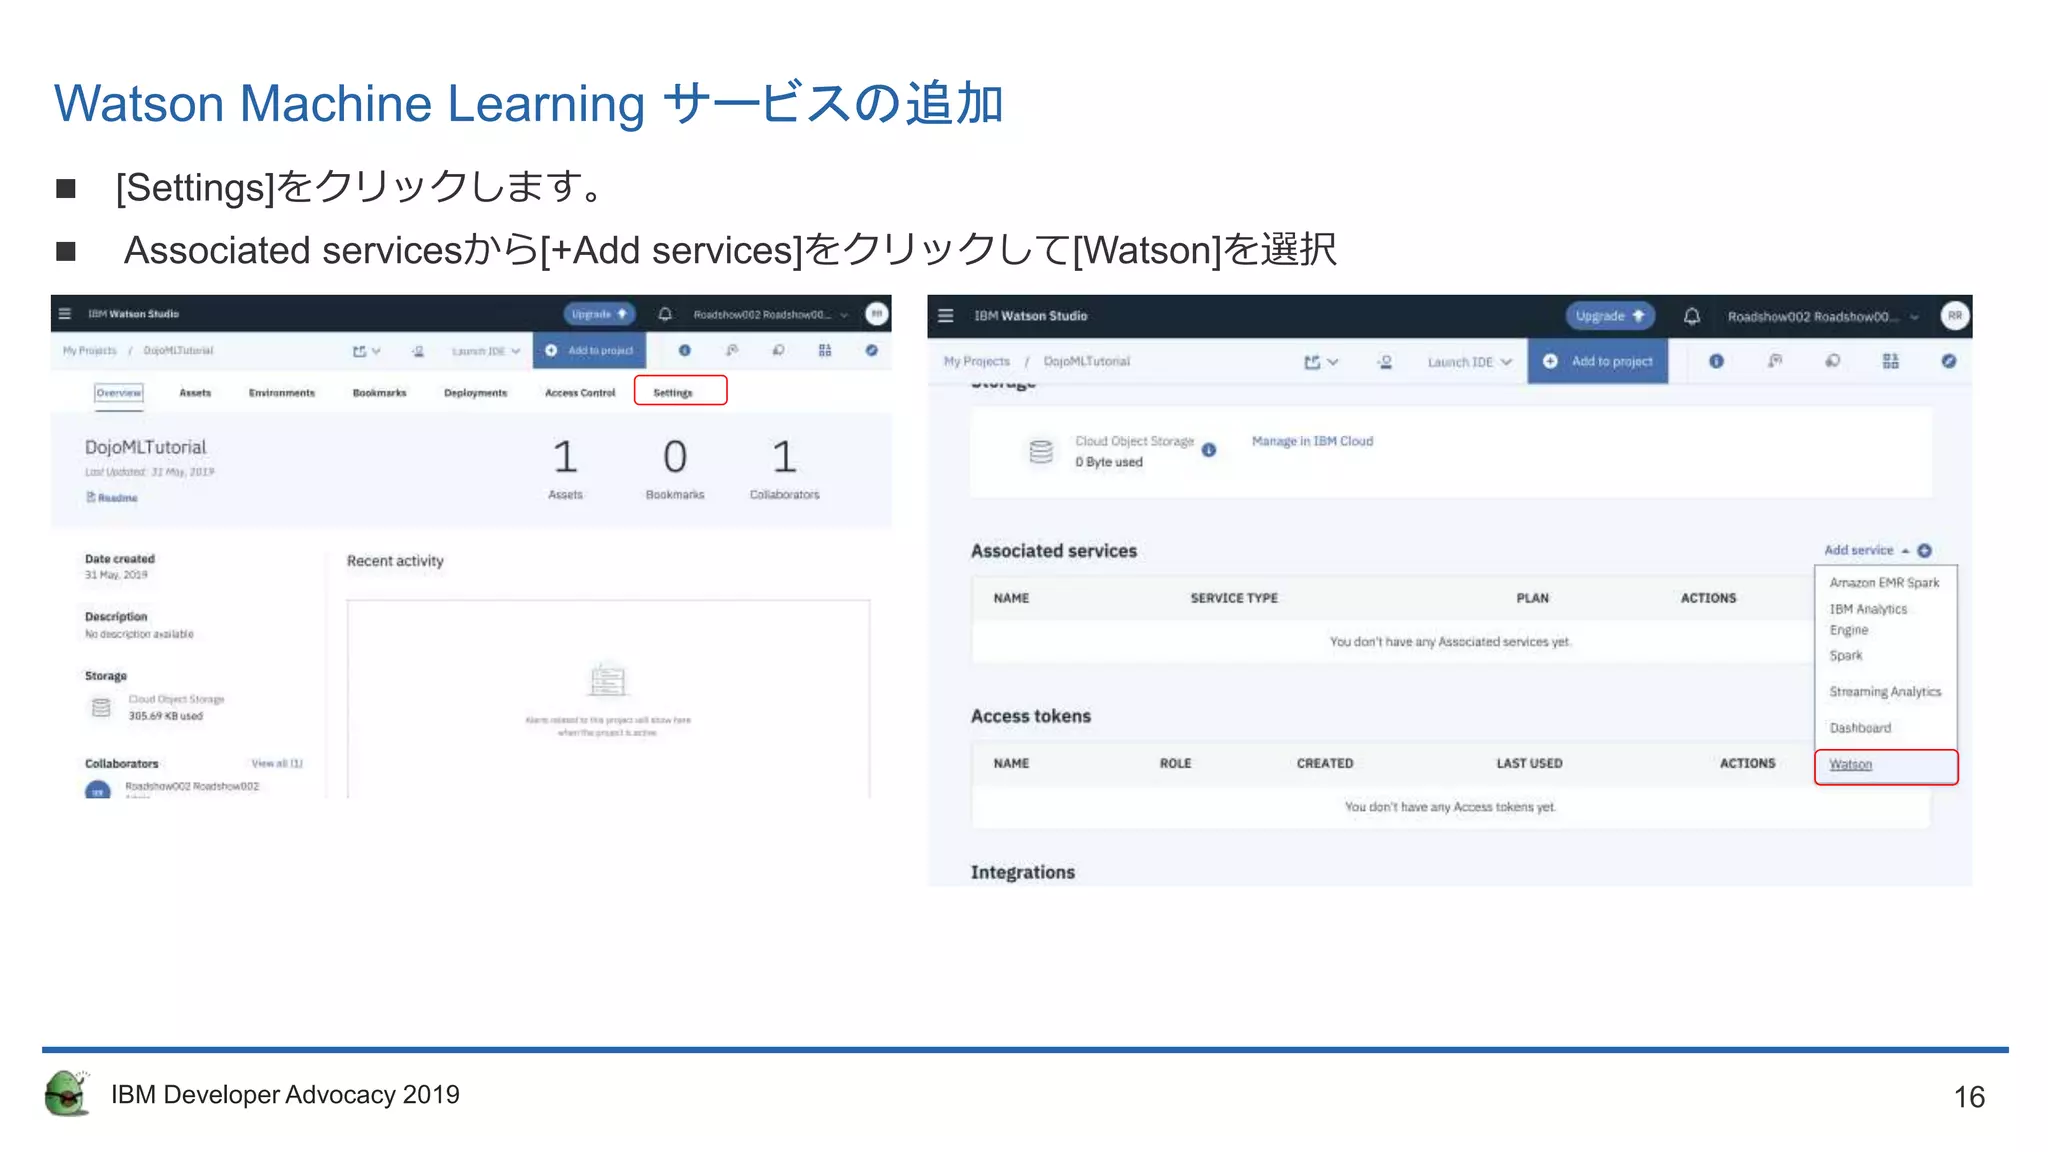2048x1152 pixels.
Task: Click '305.69 KB used' storage text
Action: [x=165, y=716]
